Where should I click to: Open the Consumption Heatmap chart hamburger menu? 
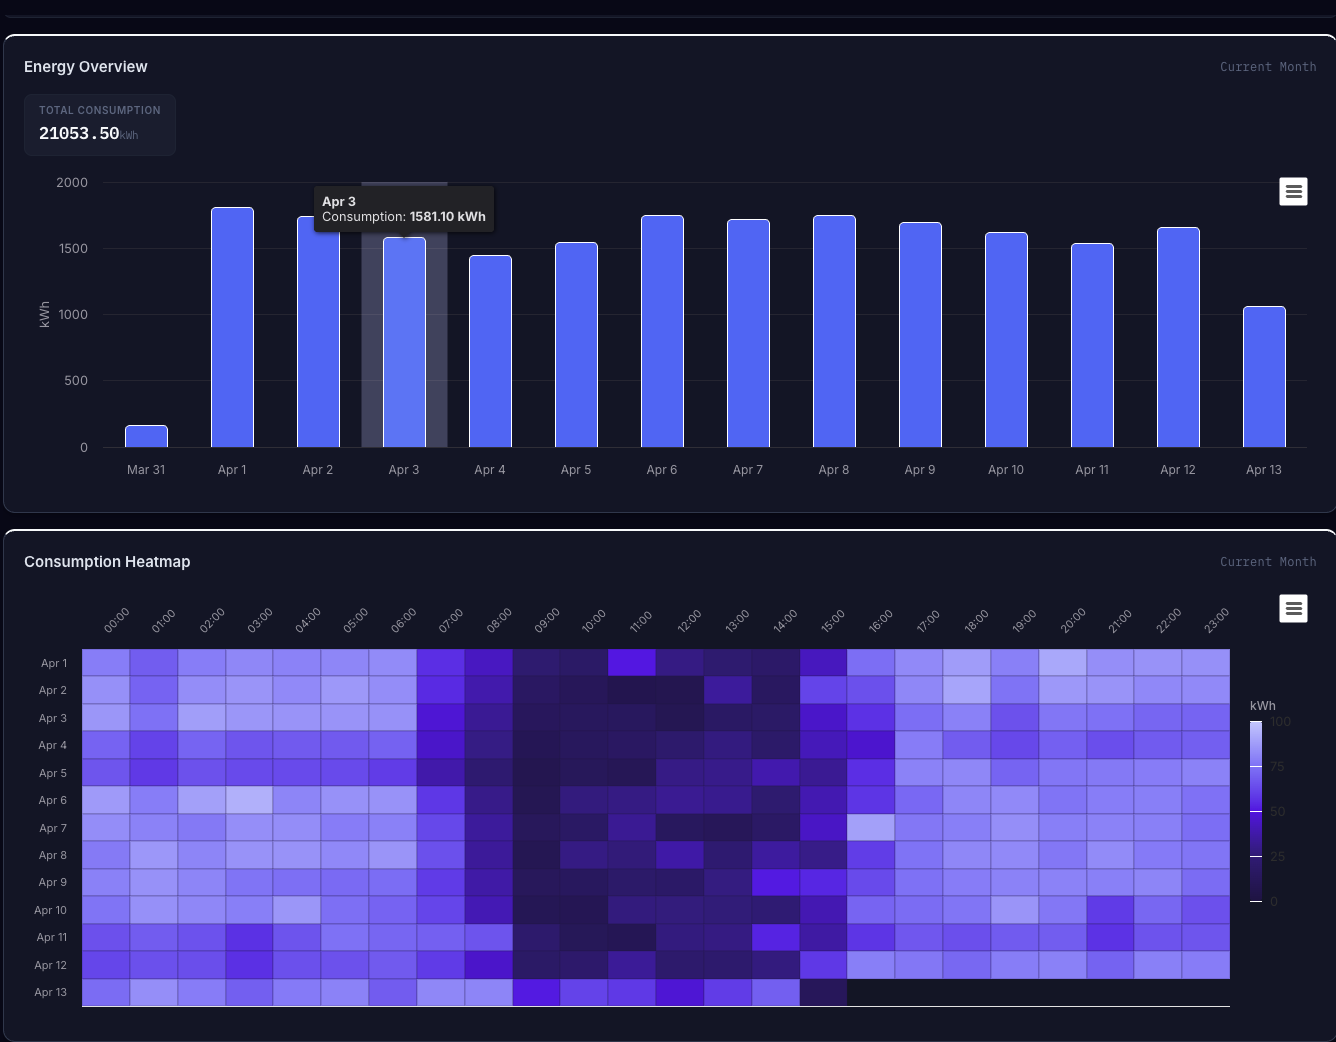coord(1293,607)
